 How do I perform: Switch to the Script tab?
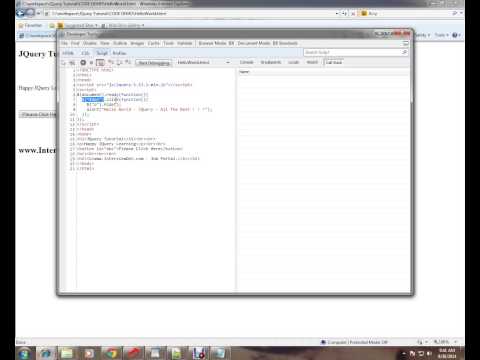pyautogui.click(x=102, y=53)
